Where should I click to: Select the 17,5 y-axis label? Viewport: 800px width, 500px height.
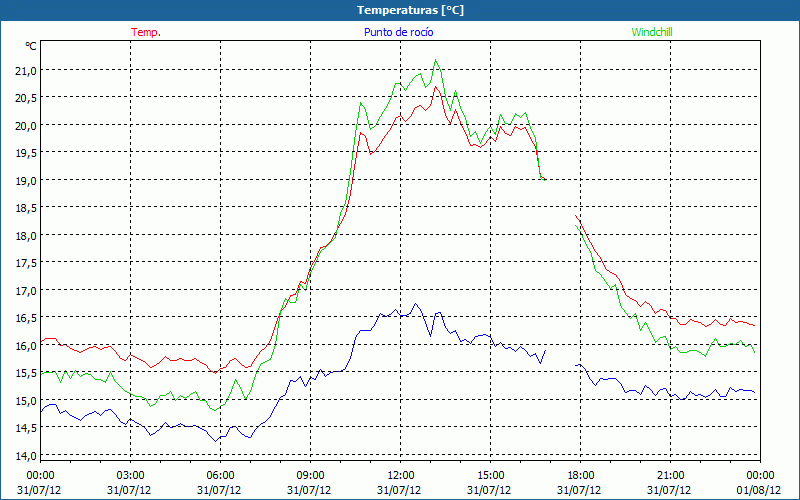tap(24, 263)
